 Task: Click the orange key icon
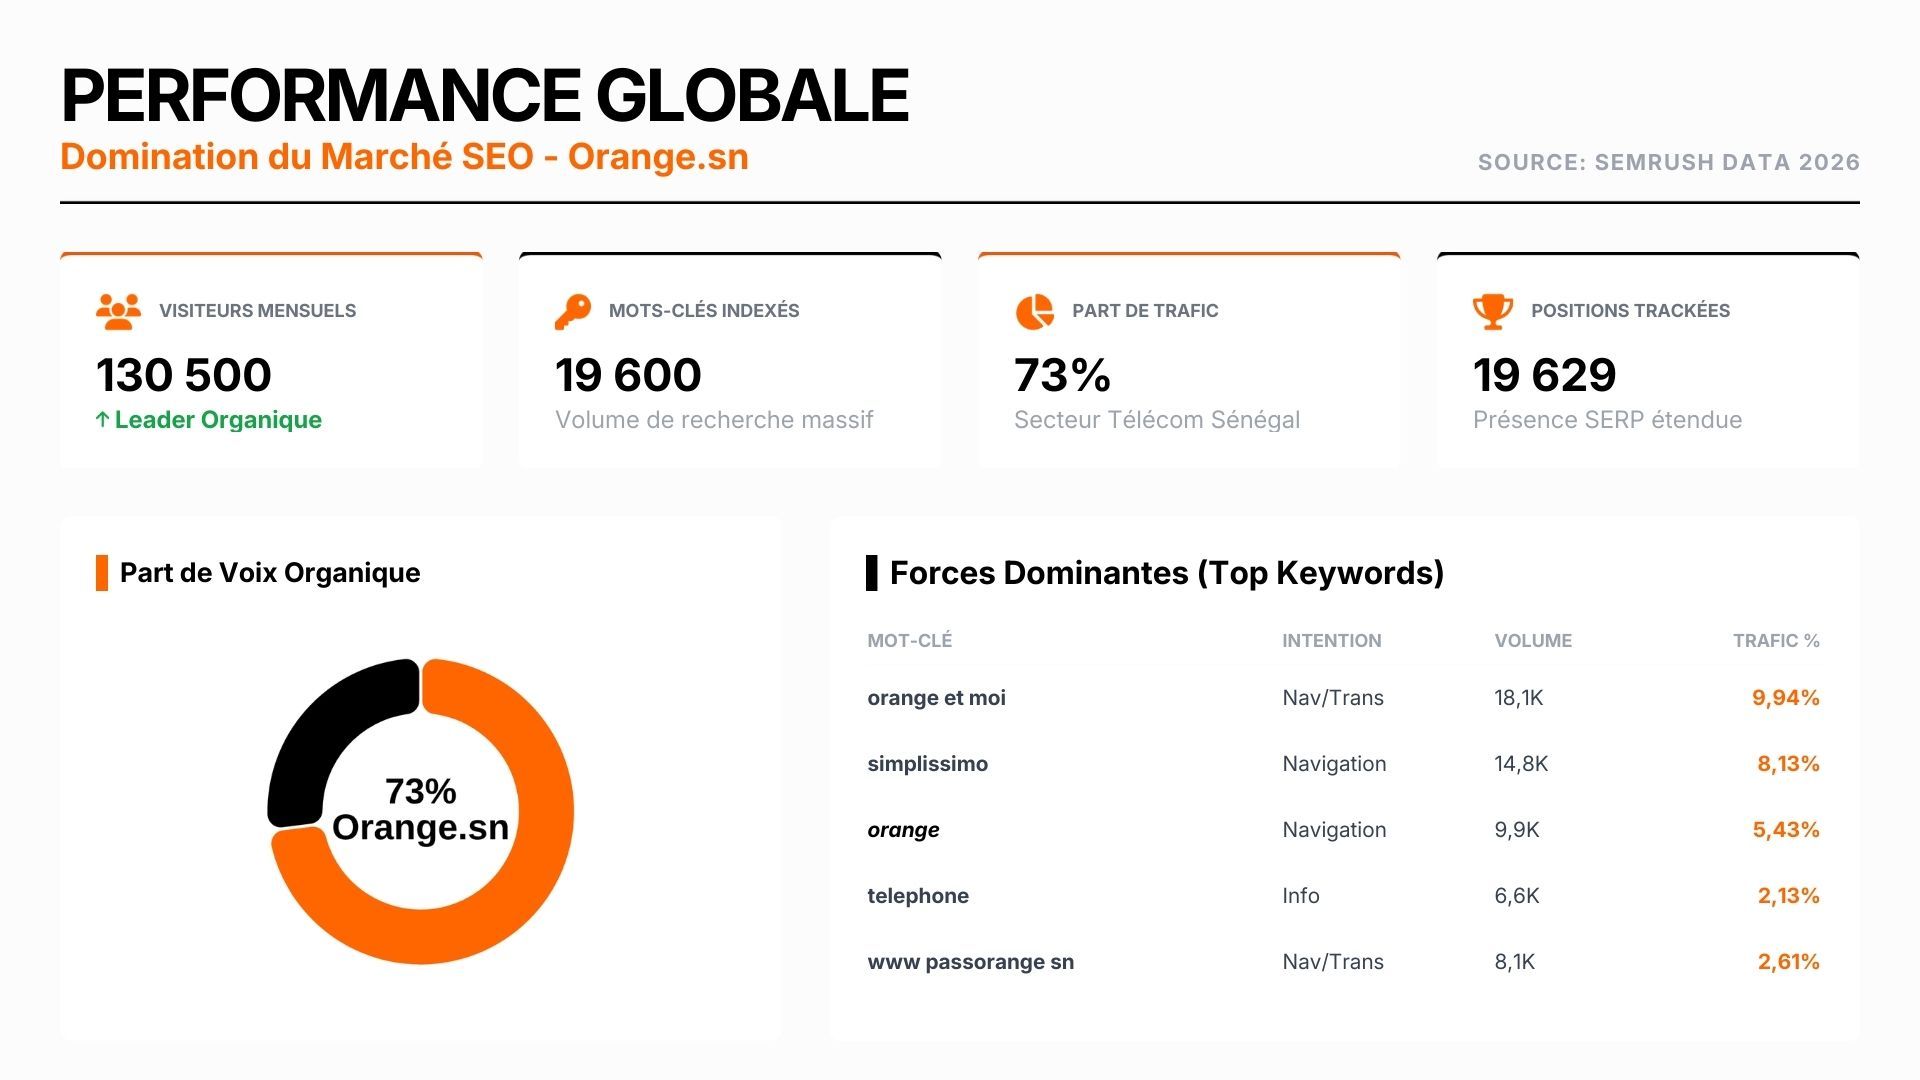(573, 311)
